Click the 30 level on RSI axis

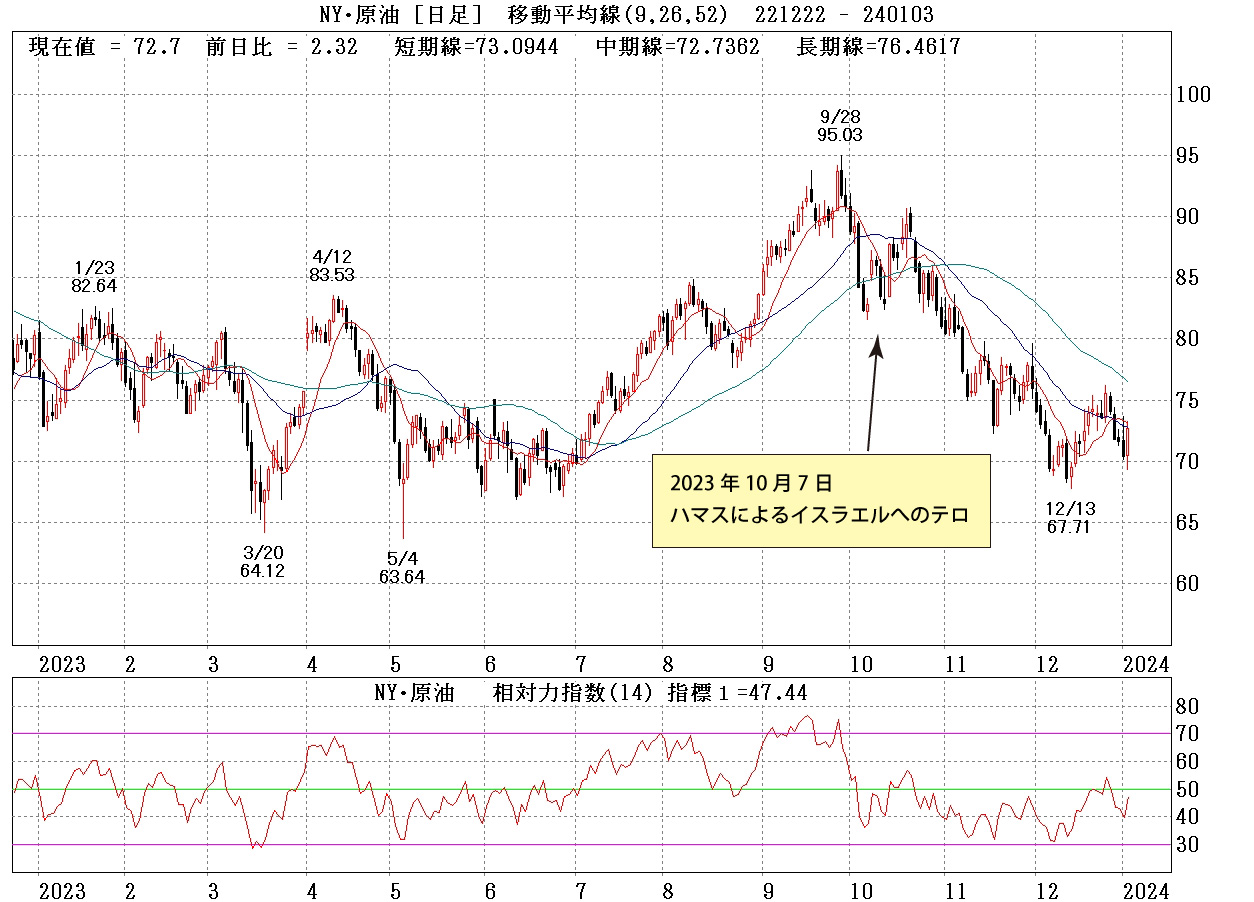(x=1190, y=845)
